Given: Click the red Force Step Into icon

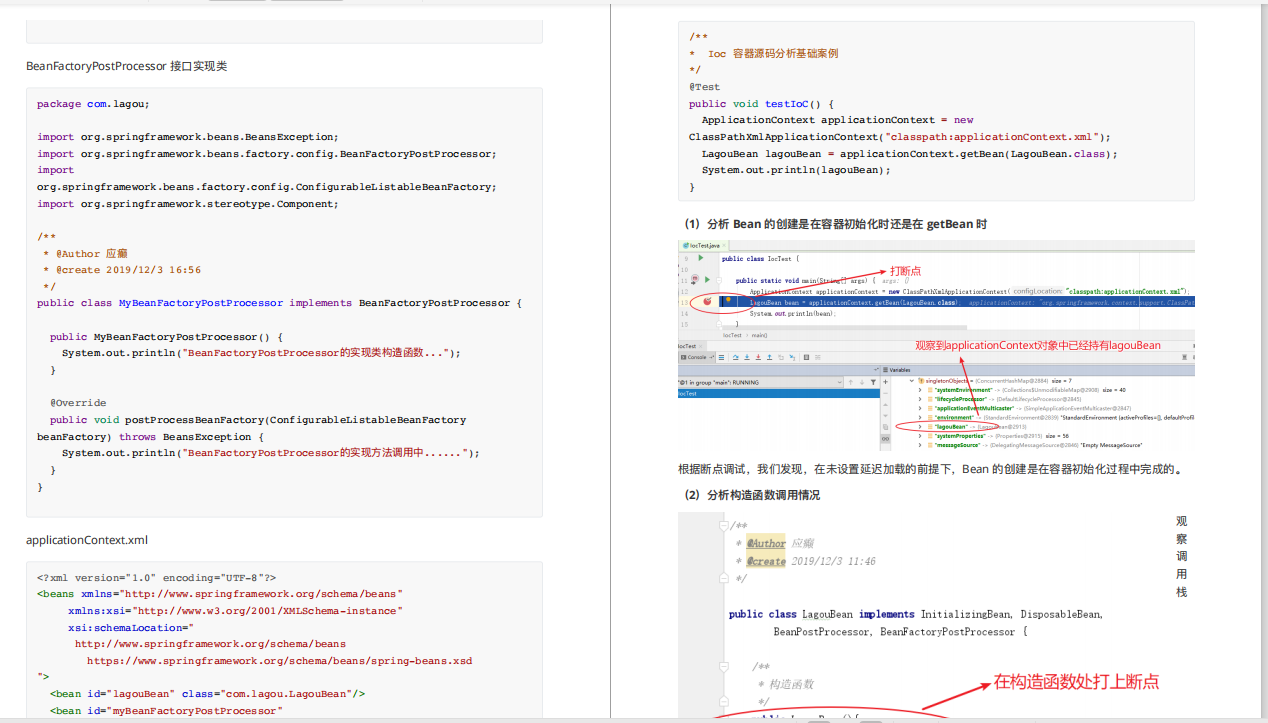Looking at the screenshot, I should (758, 357).
